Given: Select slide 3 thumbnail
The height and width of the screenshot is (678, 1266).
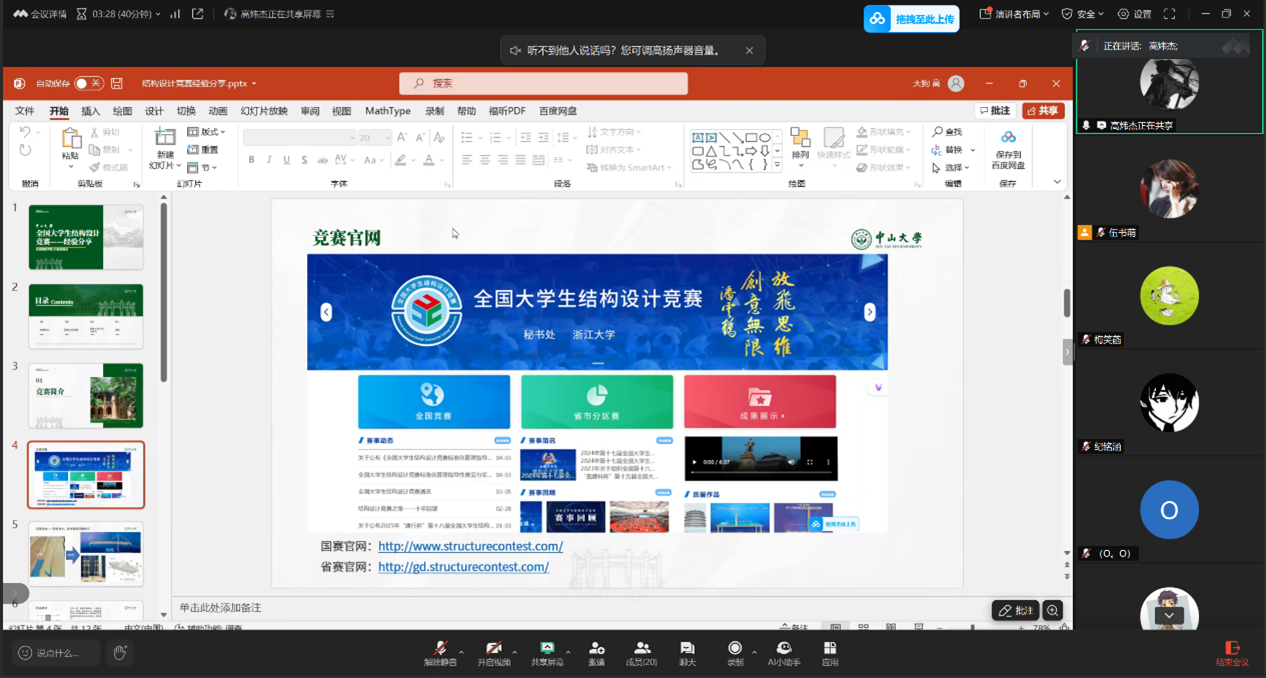Looking at the screenshot, I should [x=86, y=396].
